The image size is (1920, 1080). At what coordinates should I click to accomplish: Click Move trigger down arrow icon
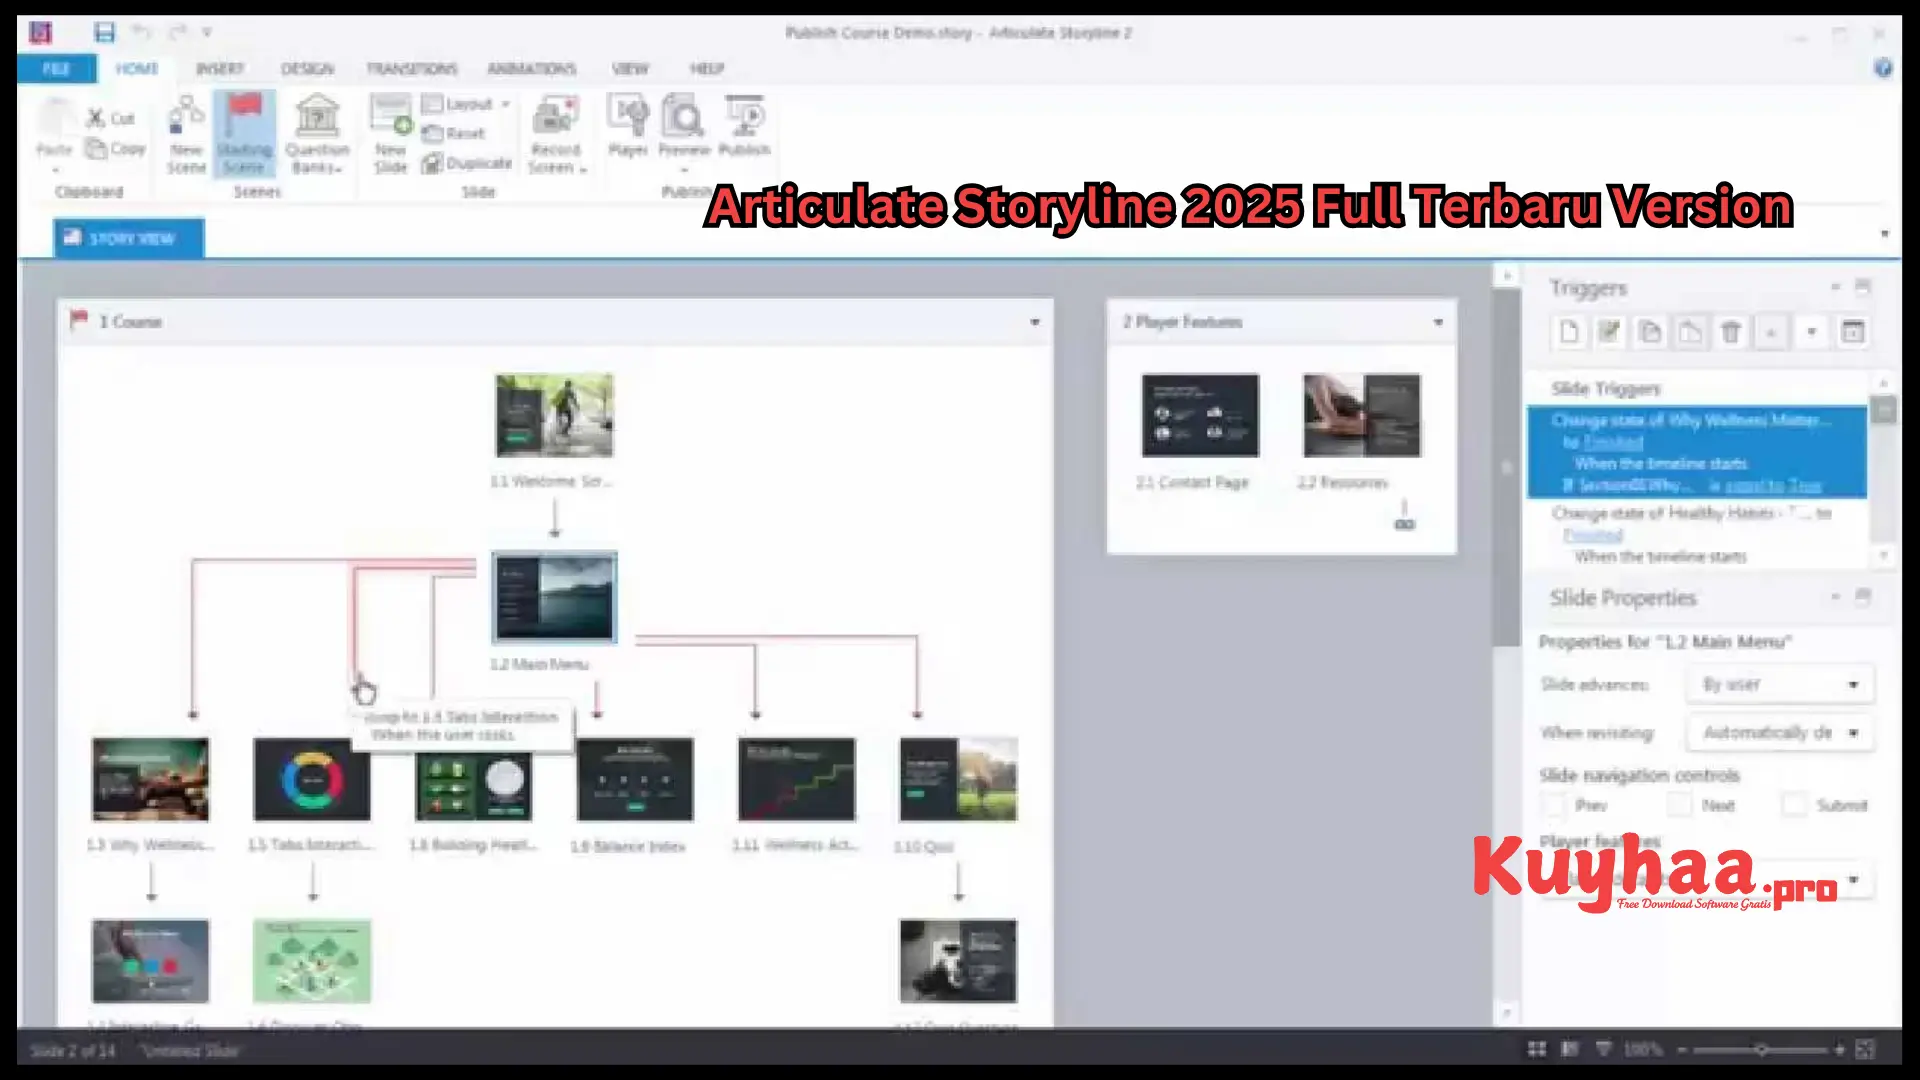coord(1811,332)
